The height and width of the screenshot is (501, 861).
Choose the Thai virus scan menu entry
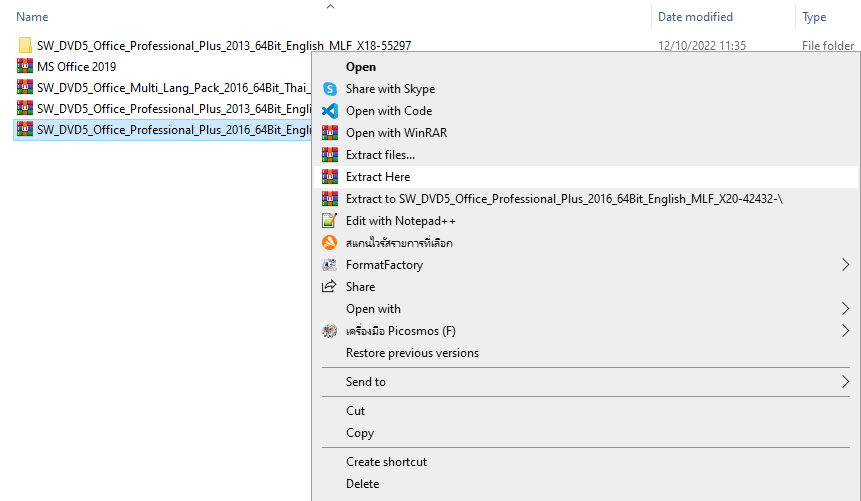click(399, 243)
